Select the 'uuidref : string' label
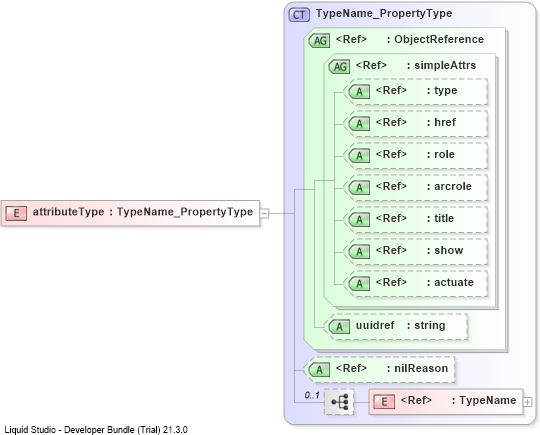 (401, 325)
